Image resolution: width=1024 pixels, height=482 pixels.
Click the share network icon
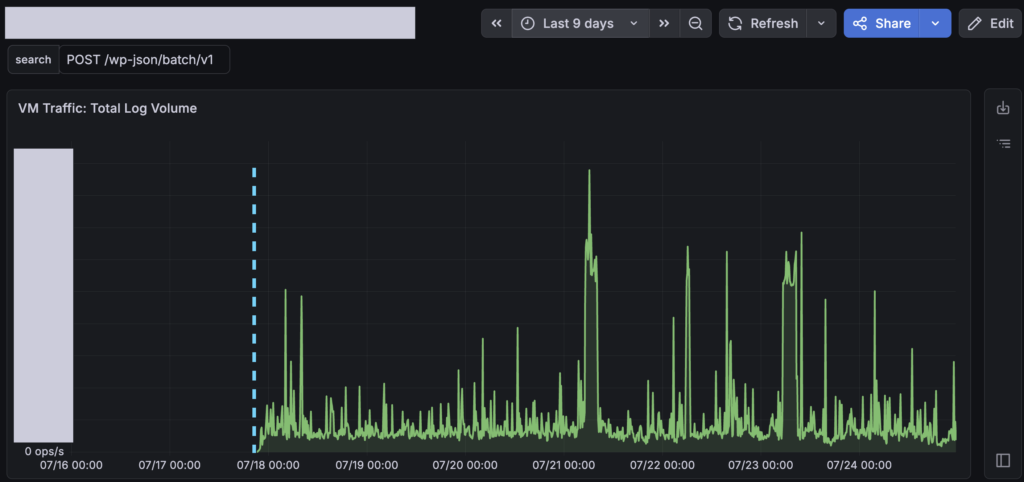pyautogui.click(x=860, y=24)
